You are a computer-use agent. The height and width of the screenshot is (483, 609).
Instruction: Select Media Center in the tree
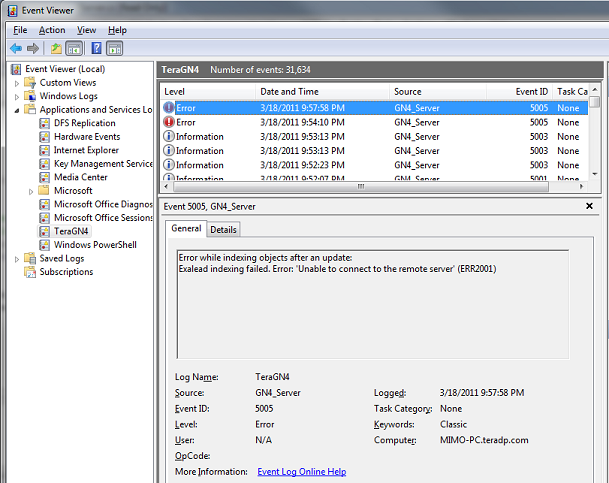tap(81, 177)
